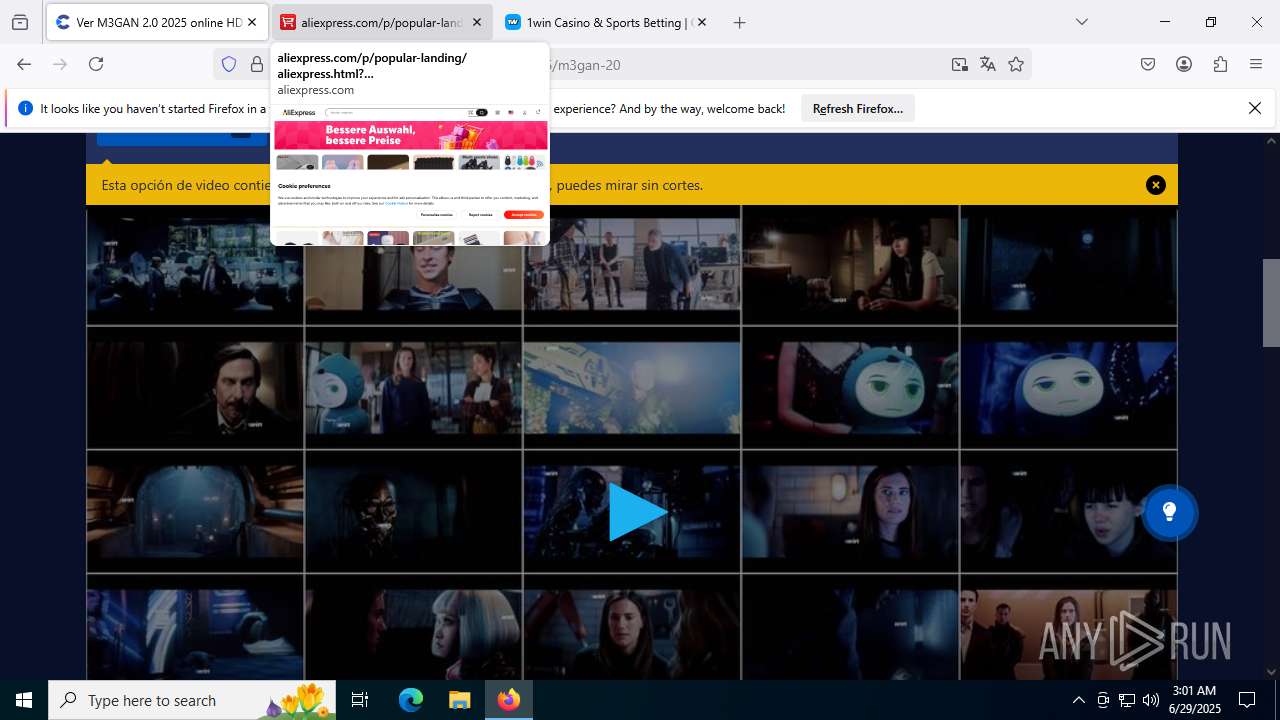The image size is (1280, 720).
Task: Bookmark this page with the star
Action: [1016, 64]
